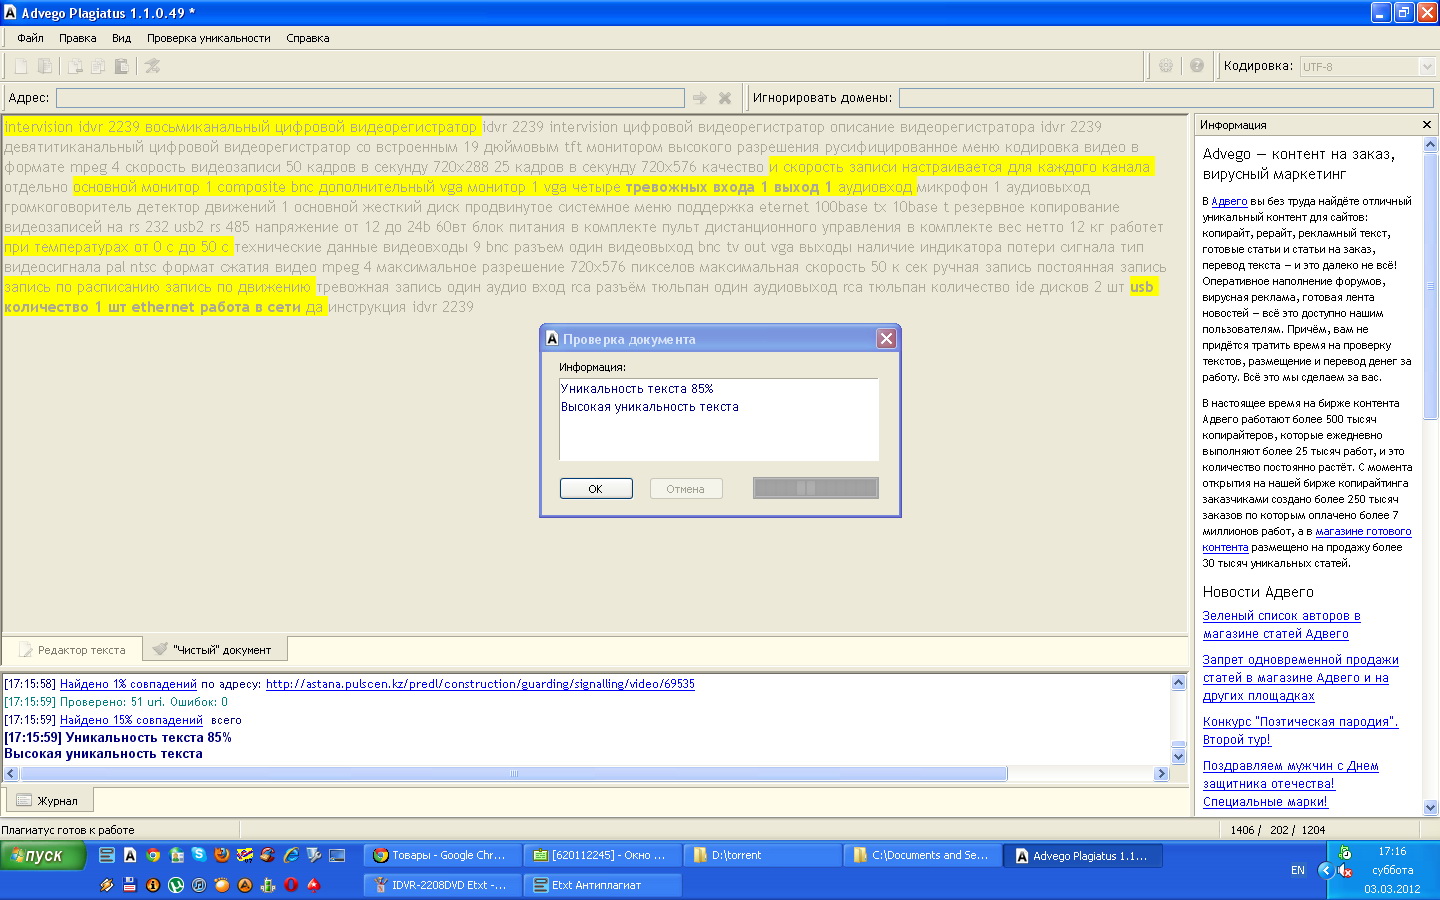This screenshot has width=1440, height=900.
Task: Open the Файл menu
Action: click(30, 38)
